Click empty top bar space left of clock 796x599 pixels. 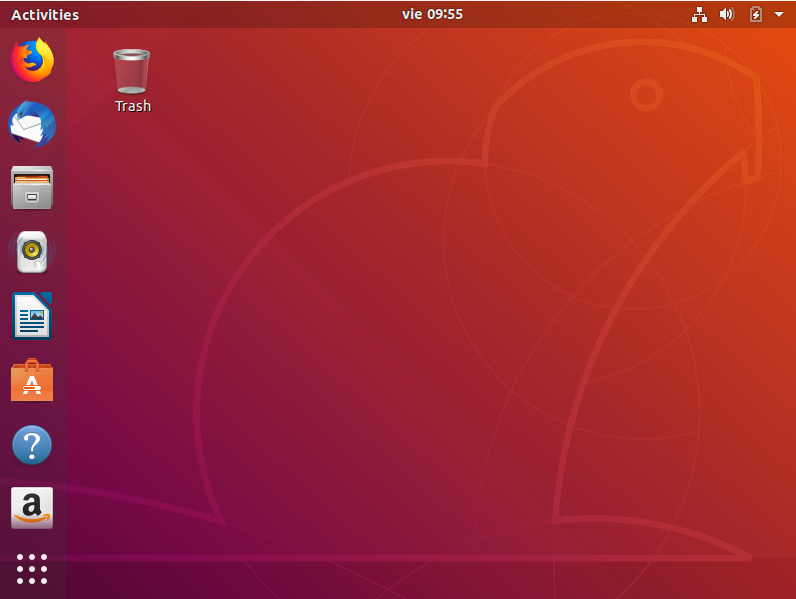pyautogui.click(x=250, y=15)
